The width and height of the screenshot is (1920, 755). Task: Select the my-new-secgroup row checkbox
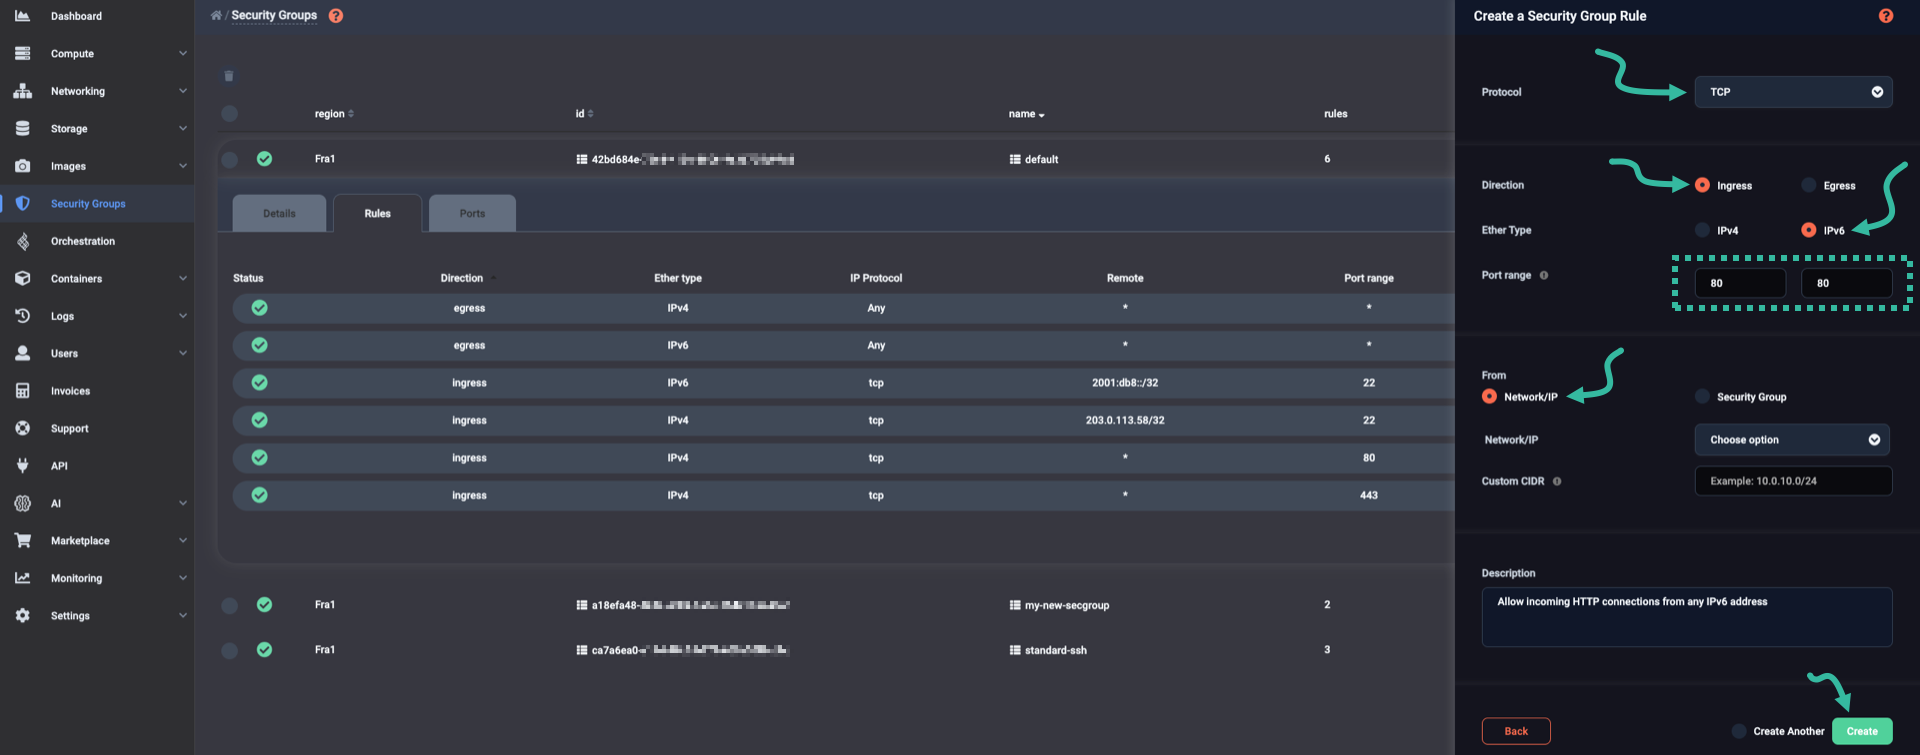pos(230,605)
